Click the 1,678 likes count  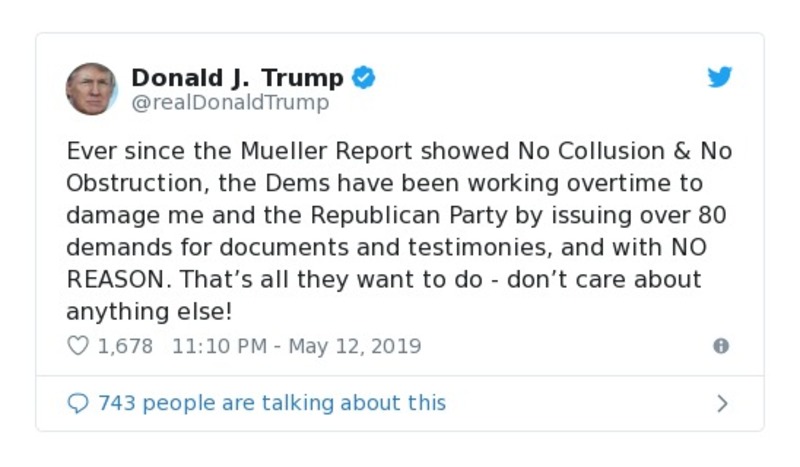pyautogui.click(x=125, y=346)
